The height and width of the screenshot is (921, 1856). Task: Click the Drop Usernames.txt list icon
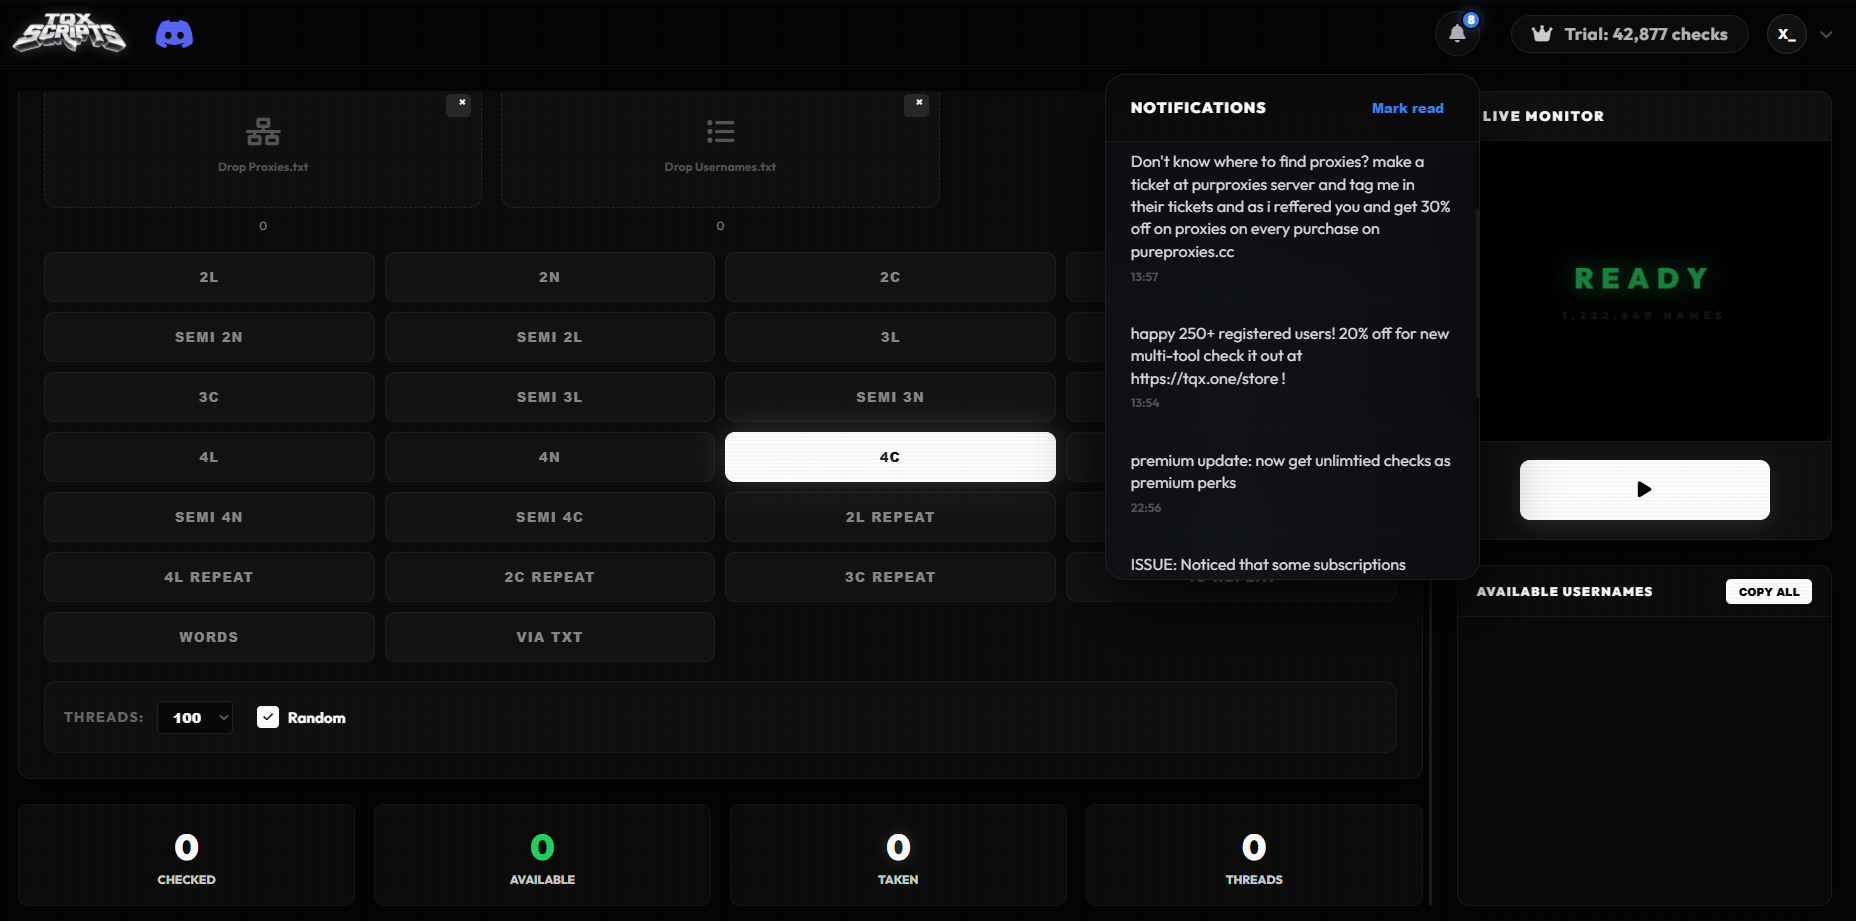click(x=720, y=131)
